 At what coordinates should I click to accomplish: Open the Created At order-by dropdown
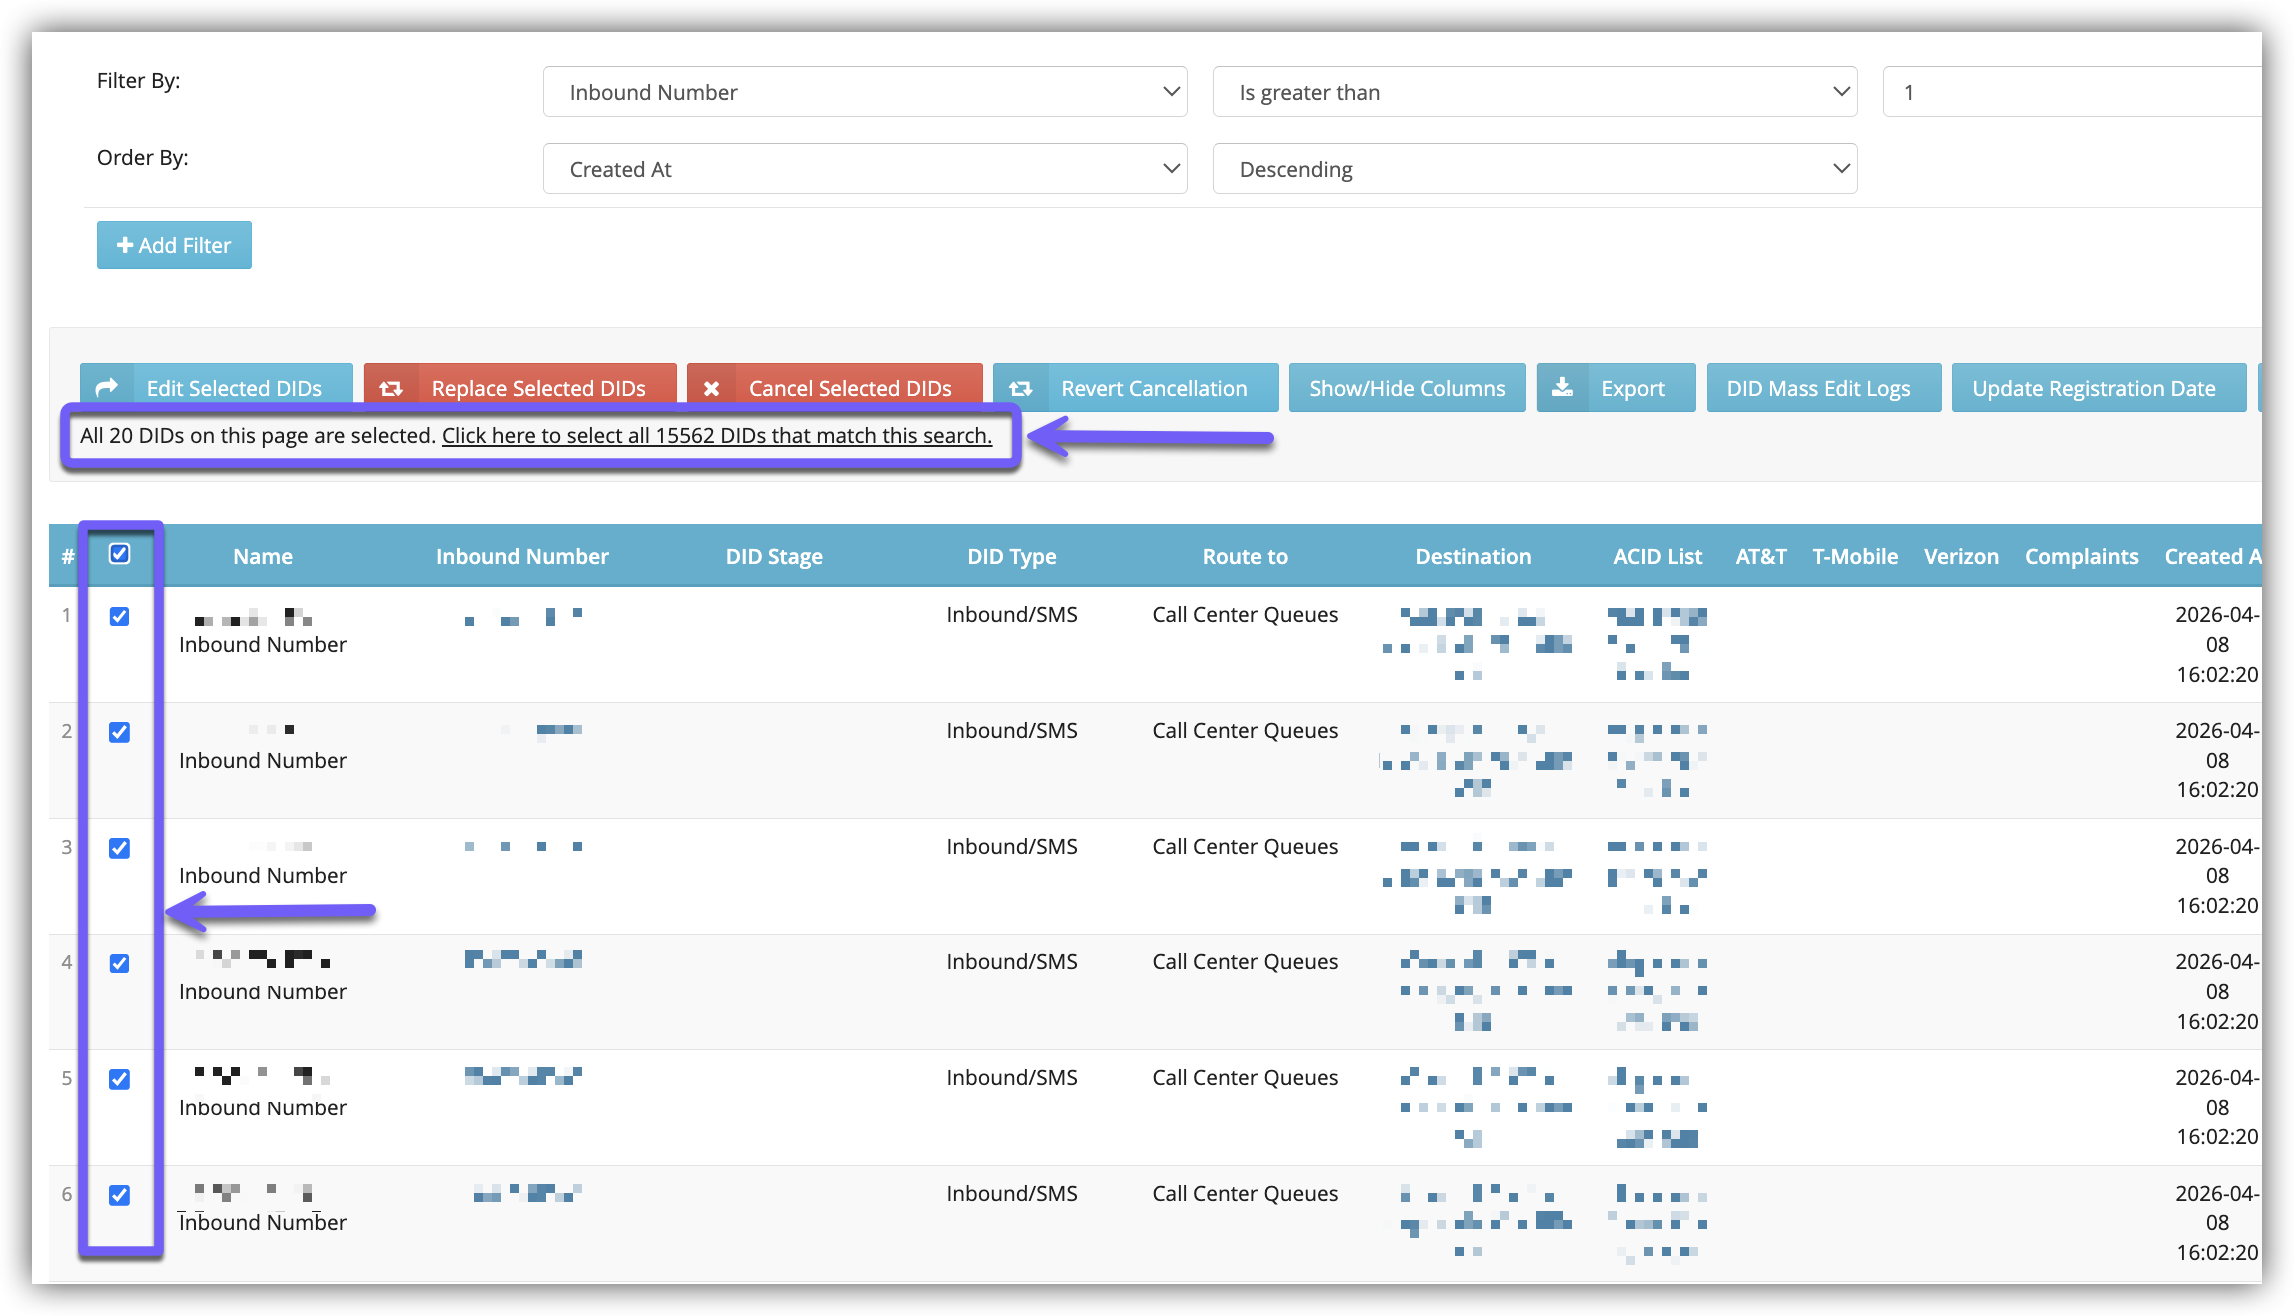pos(864,169)
